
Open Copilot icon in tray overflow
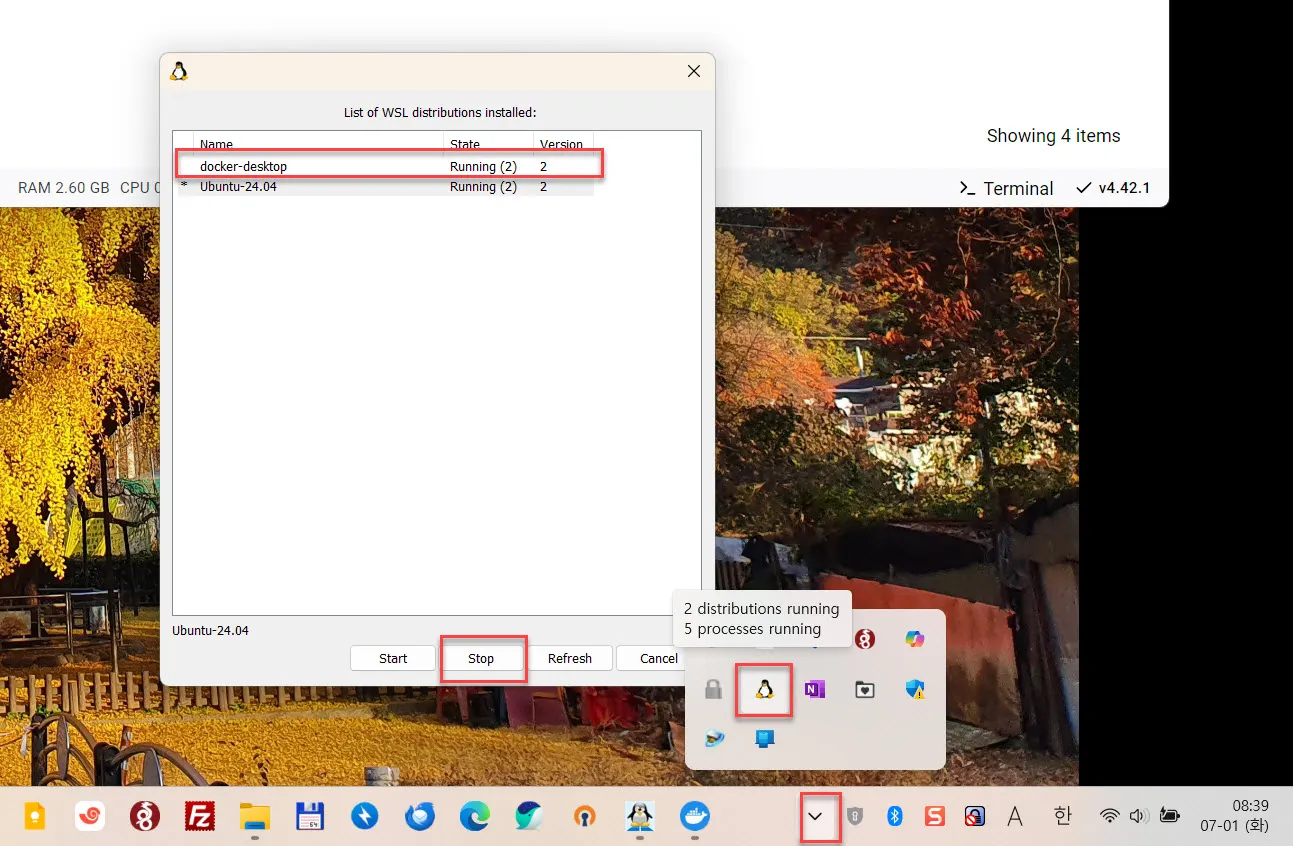pyautogui.click(x=914, y=638)
